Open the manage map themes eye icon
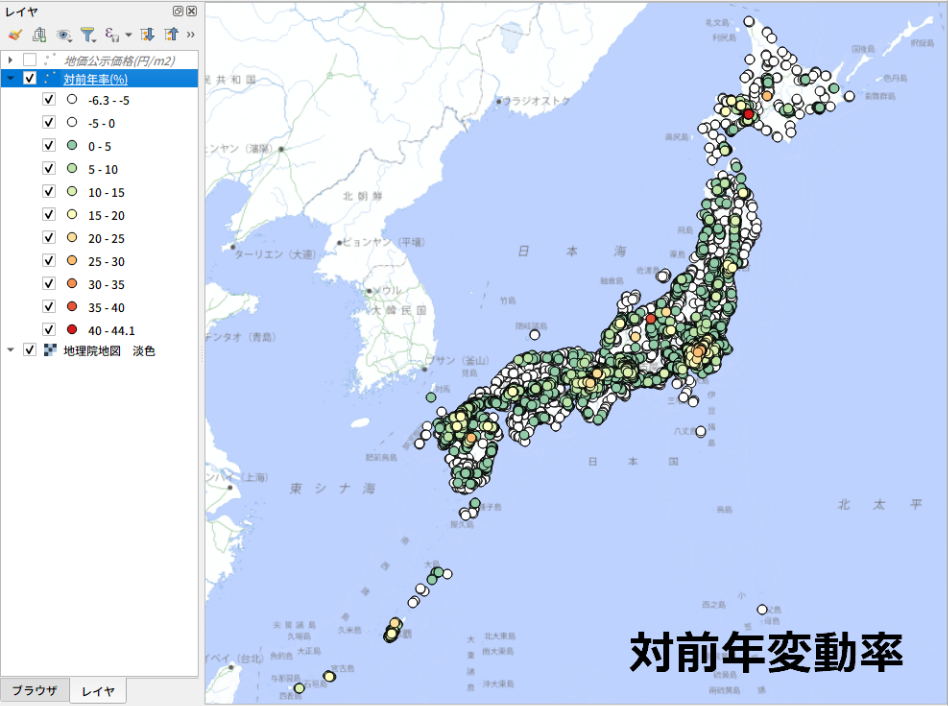Viewport: 948px width, 706px height. coord(64,35)
